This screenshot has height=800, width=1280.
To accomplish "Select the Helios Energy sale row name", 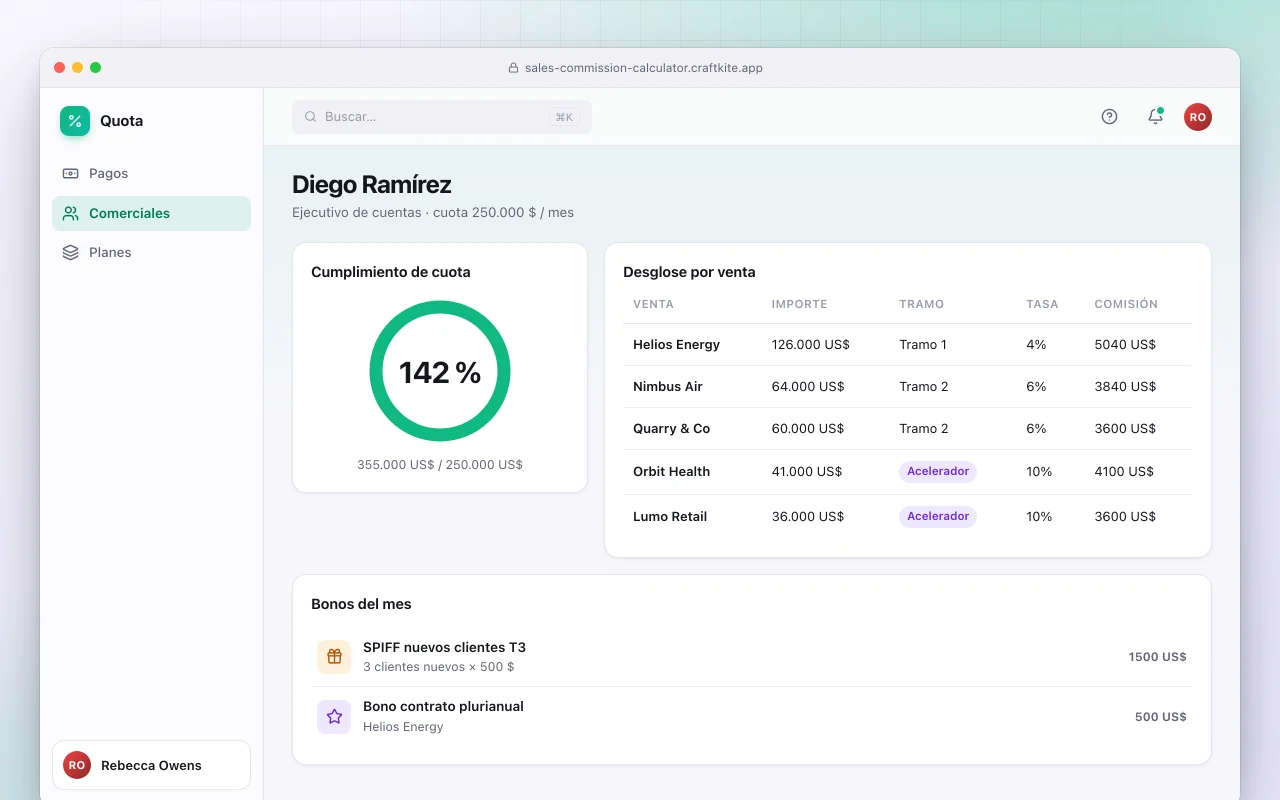I will click(676, 344).
